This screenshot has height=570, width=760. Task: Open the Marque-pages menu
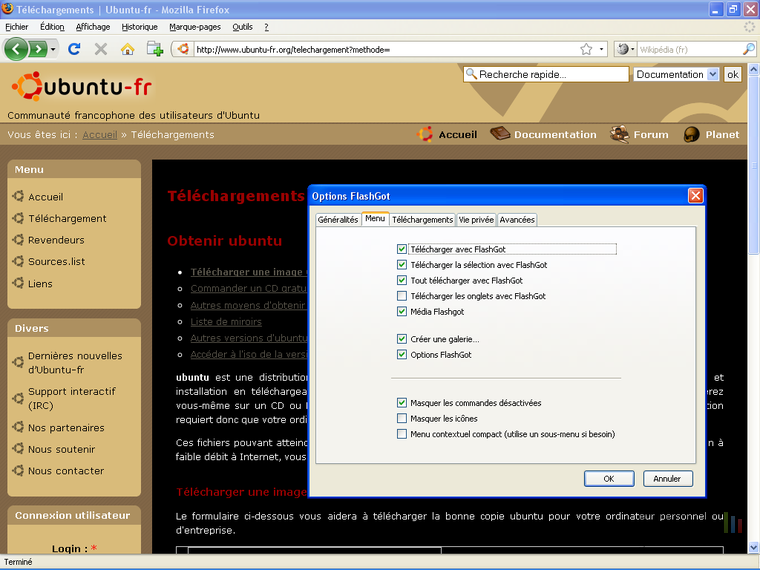click(x=195, y=27)
